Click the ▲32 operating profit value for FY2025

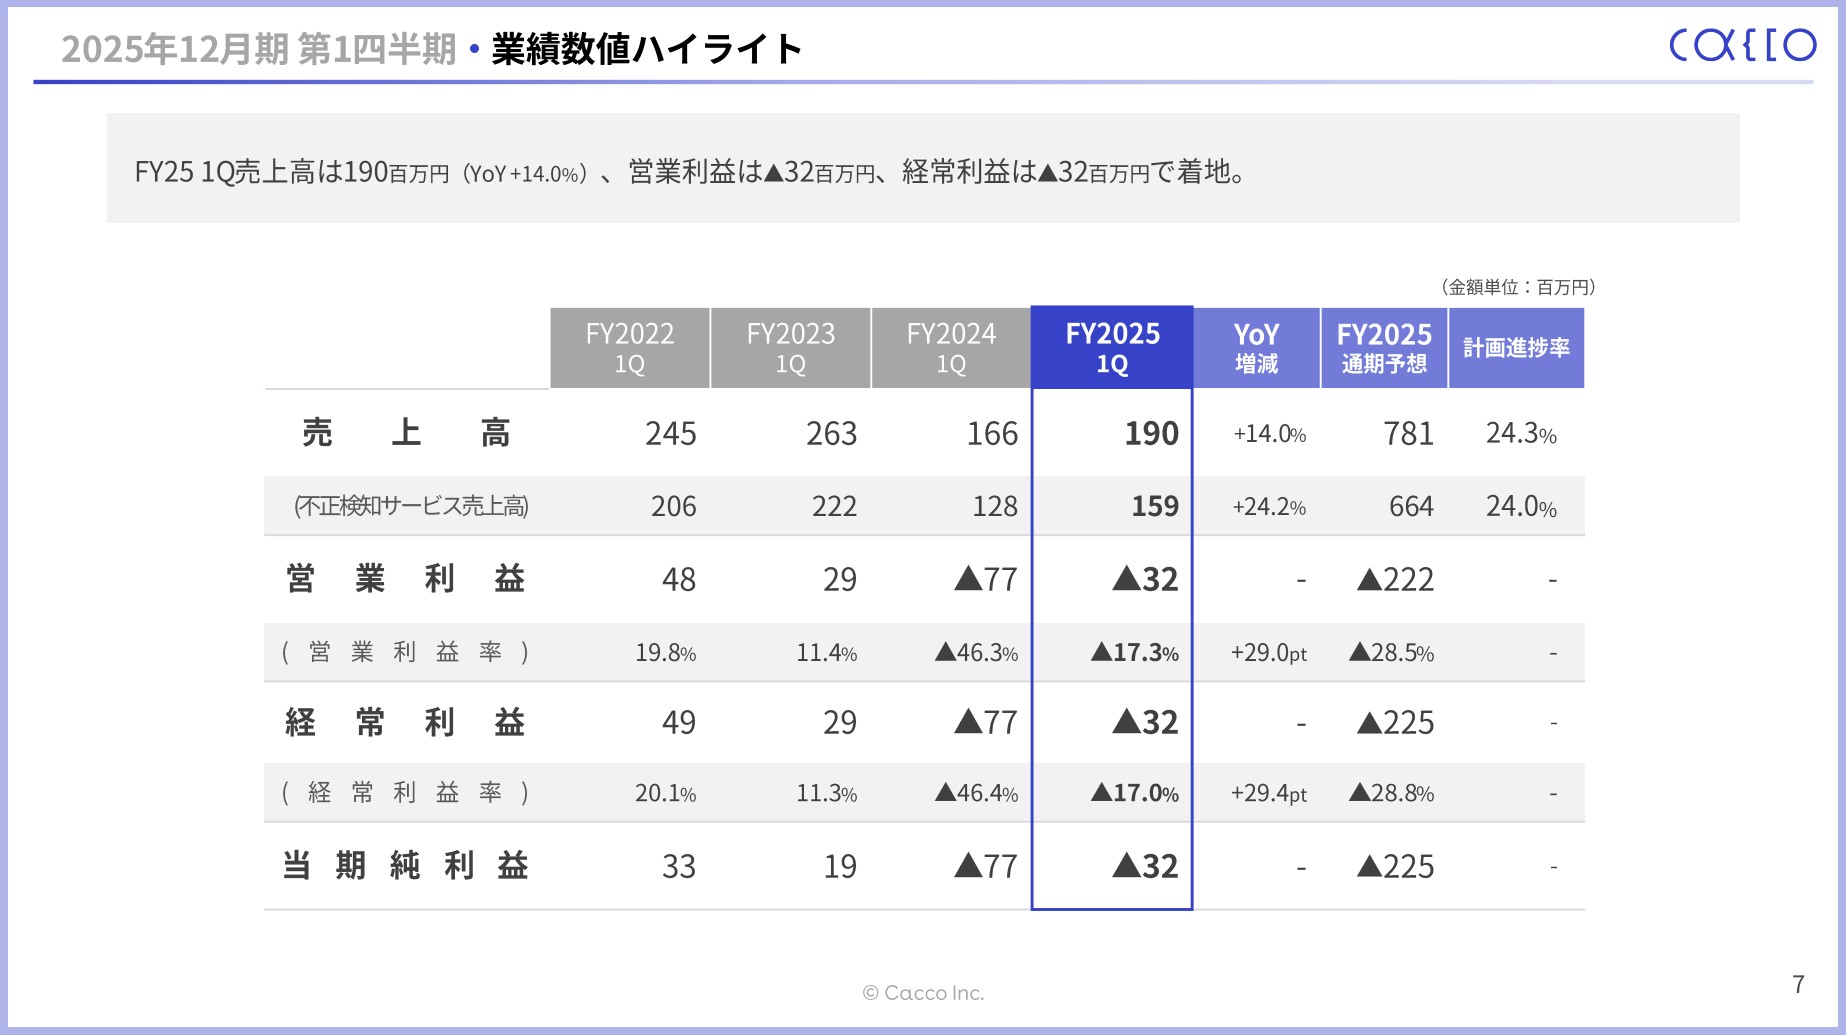pyautogui.click(x=1144, y=579)
